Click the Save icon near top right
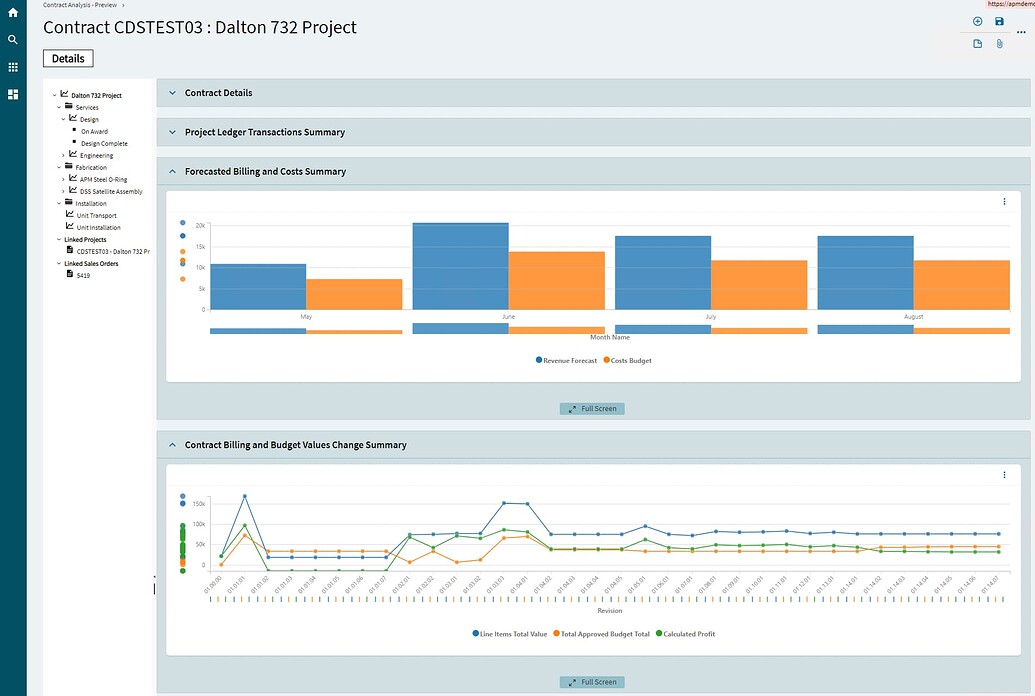Screen dimensions: 1035x696 [999, 20]
